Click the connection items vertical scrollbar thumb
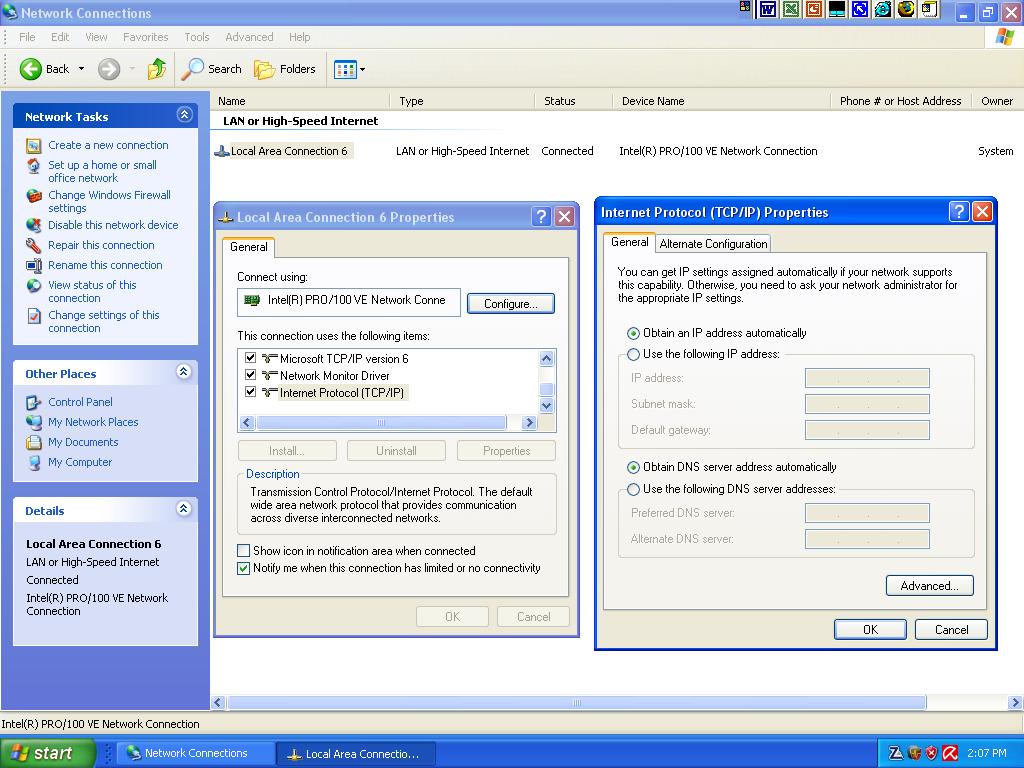The height and width of the screenshot is (768, 1024). [x=547, y=389]
